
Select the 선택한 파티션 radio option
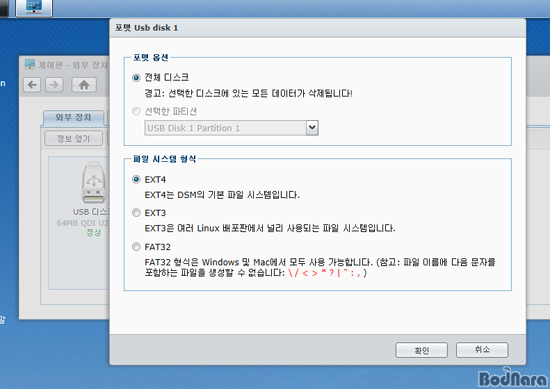(136, 112)
